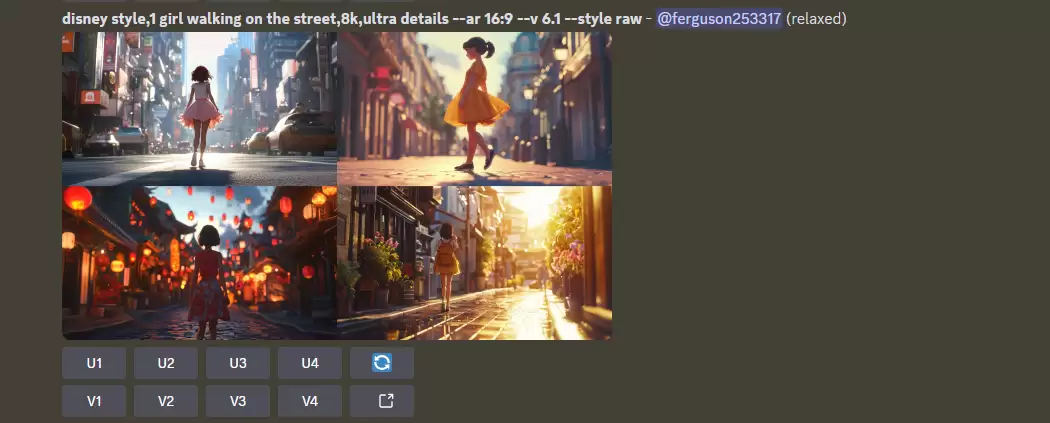Image resolution: width=1050 pixels, height=423 pixels.
Task: Click the V4 variation button
Action: (310, 401)
